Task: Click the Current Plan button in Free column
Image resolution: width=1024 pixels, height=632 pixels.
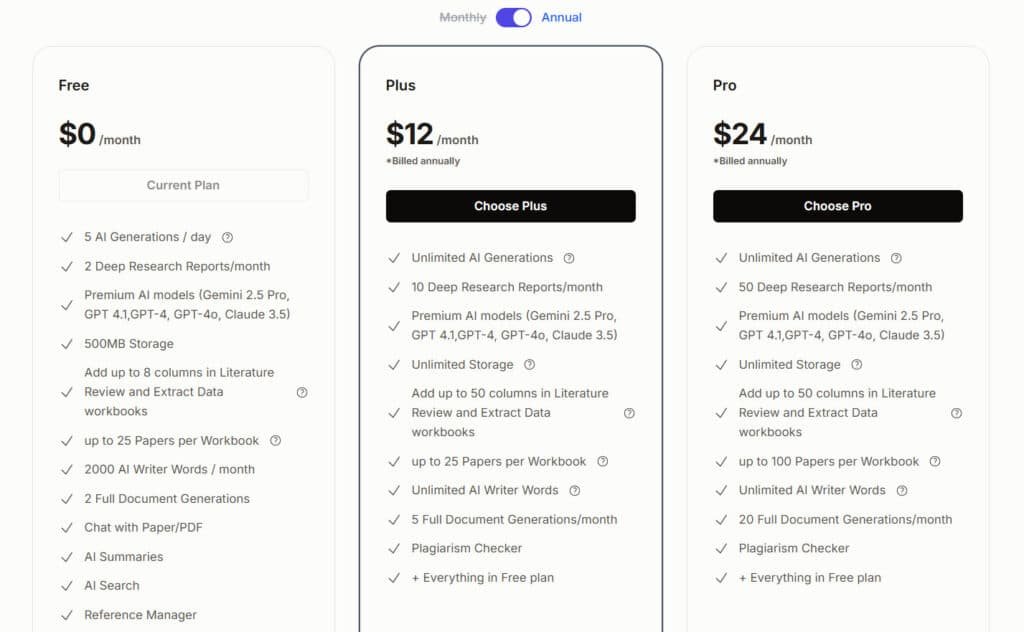Action: coord(183,185)
